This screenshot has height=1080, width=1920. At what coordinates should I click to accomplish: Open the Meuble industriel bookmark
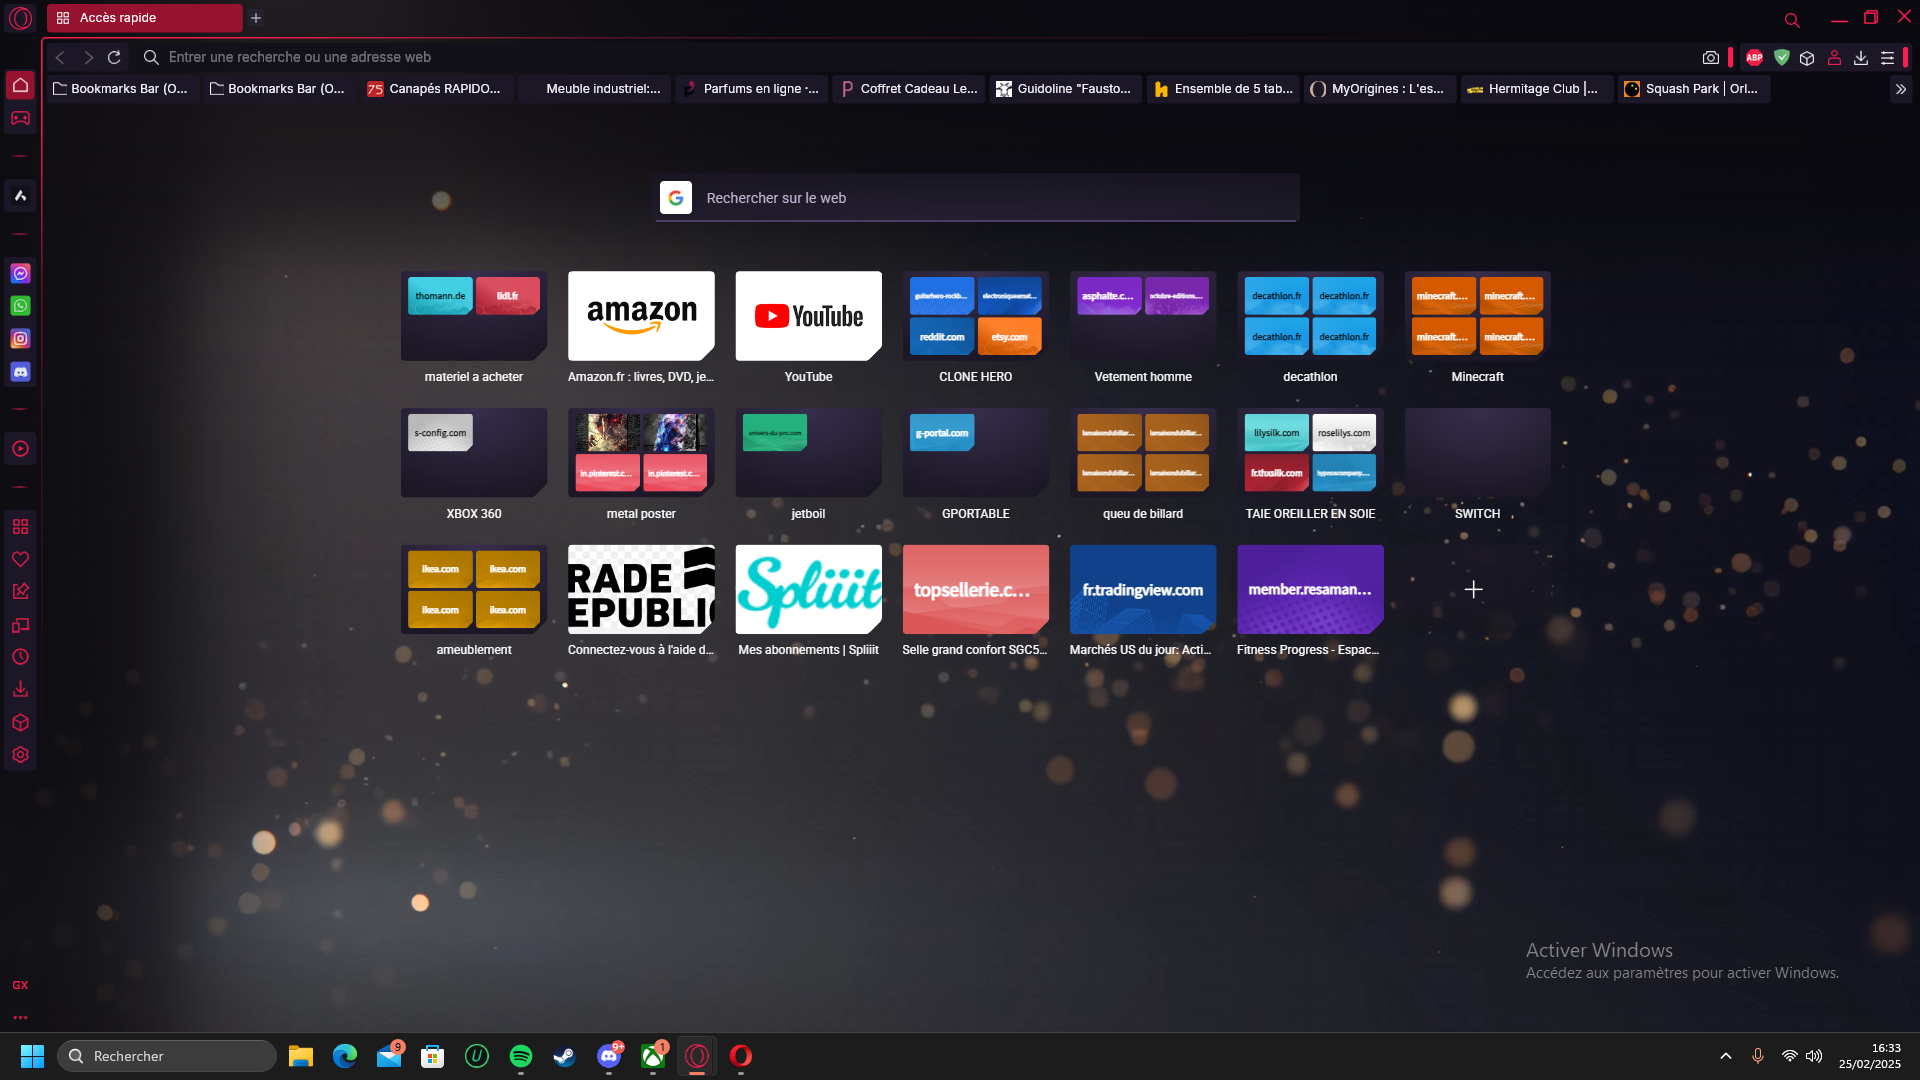594,89
